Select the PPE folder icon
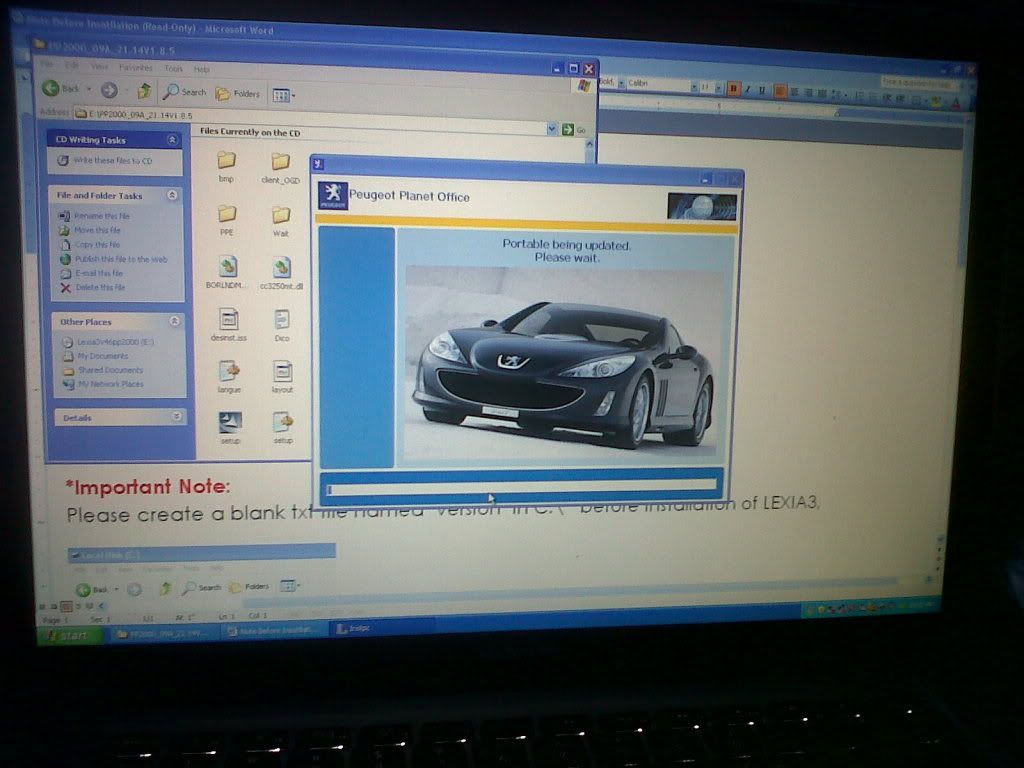The width and height of the screenshot is (1024, 768). (x=227, y=214)
